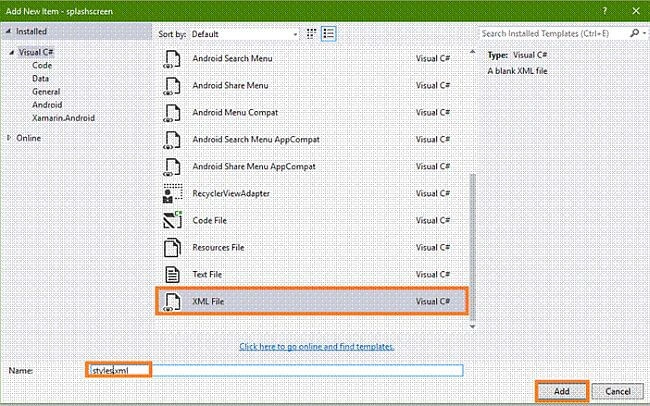Expand the Online section
The width and height of the screenshot is (650, 406).
click(8, 138)
